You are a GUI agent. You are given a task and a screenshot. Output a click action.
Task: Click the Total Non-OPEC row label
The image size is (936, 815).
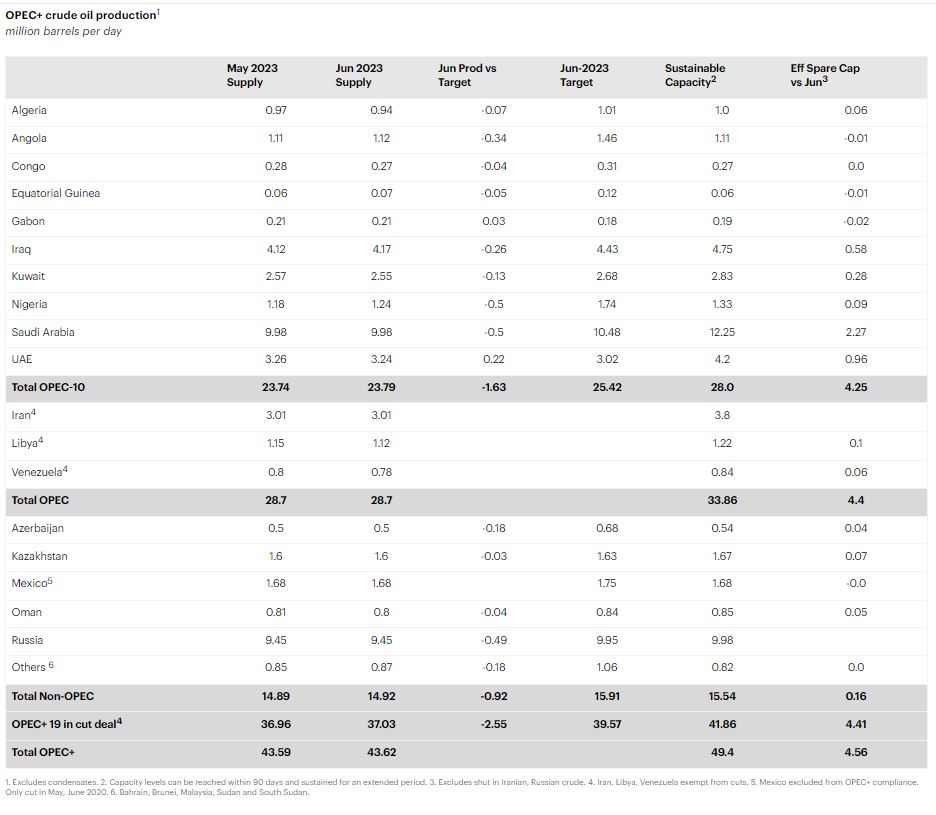53,696
